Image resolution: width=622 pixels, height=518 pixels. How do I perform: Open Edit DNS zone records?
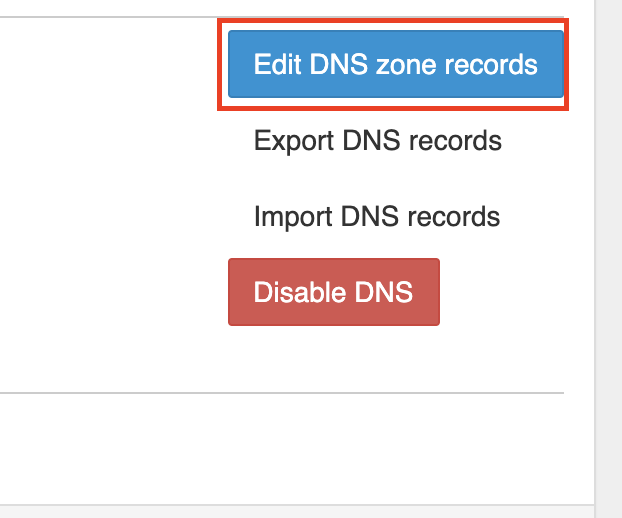[x=395, y=64]
